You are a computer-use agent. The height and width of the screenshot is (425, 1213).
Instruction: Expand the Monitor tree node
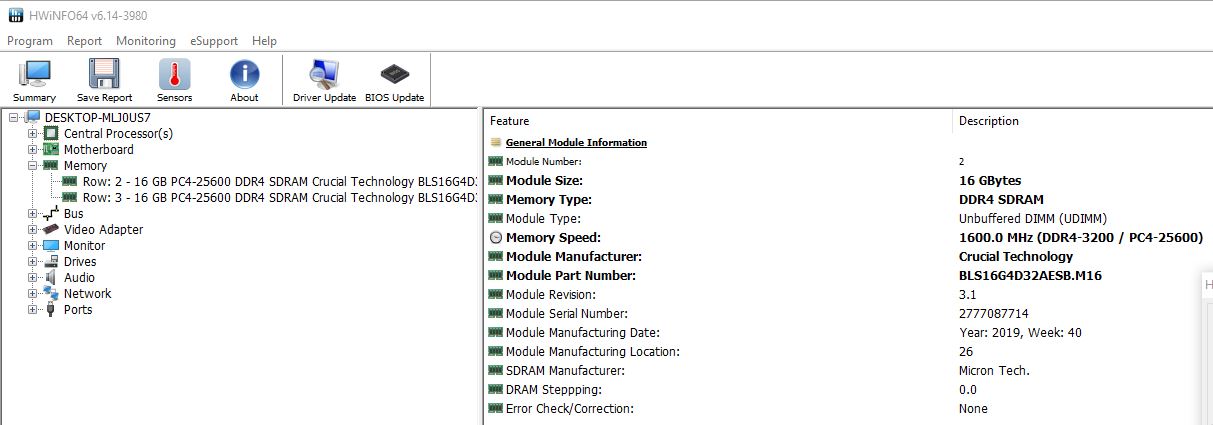[x=33, y=246]
